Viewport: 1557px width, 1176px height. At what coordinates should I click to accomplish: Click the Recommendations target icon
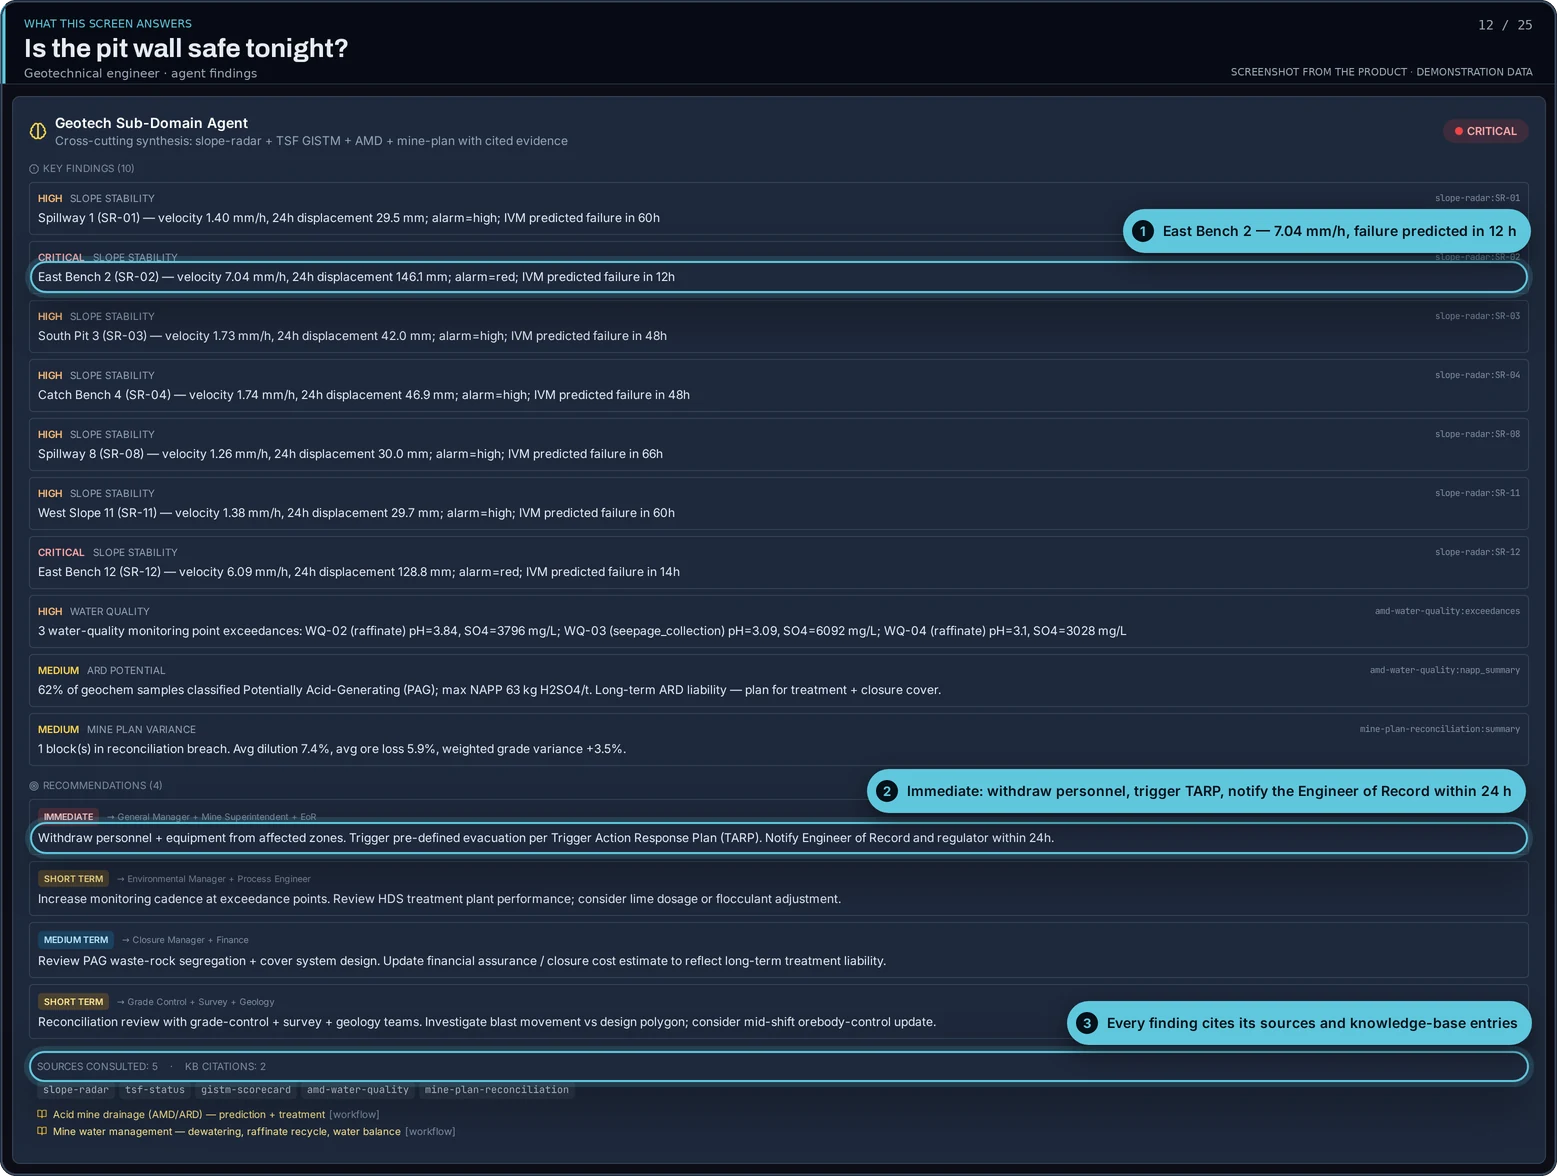34,786
